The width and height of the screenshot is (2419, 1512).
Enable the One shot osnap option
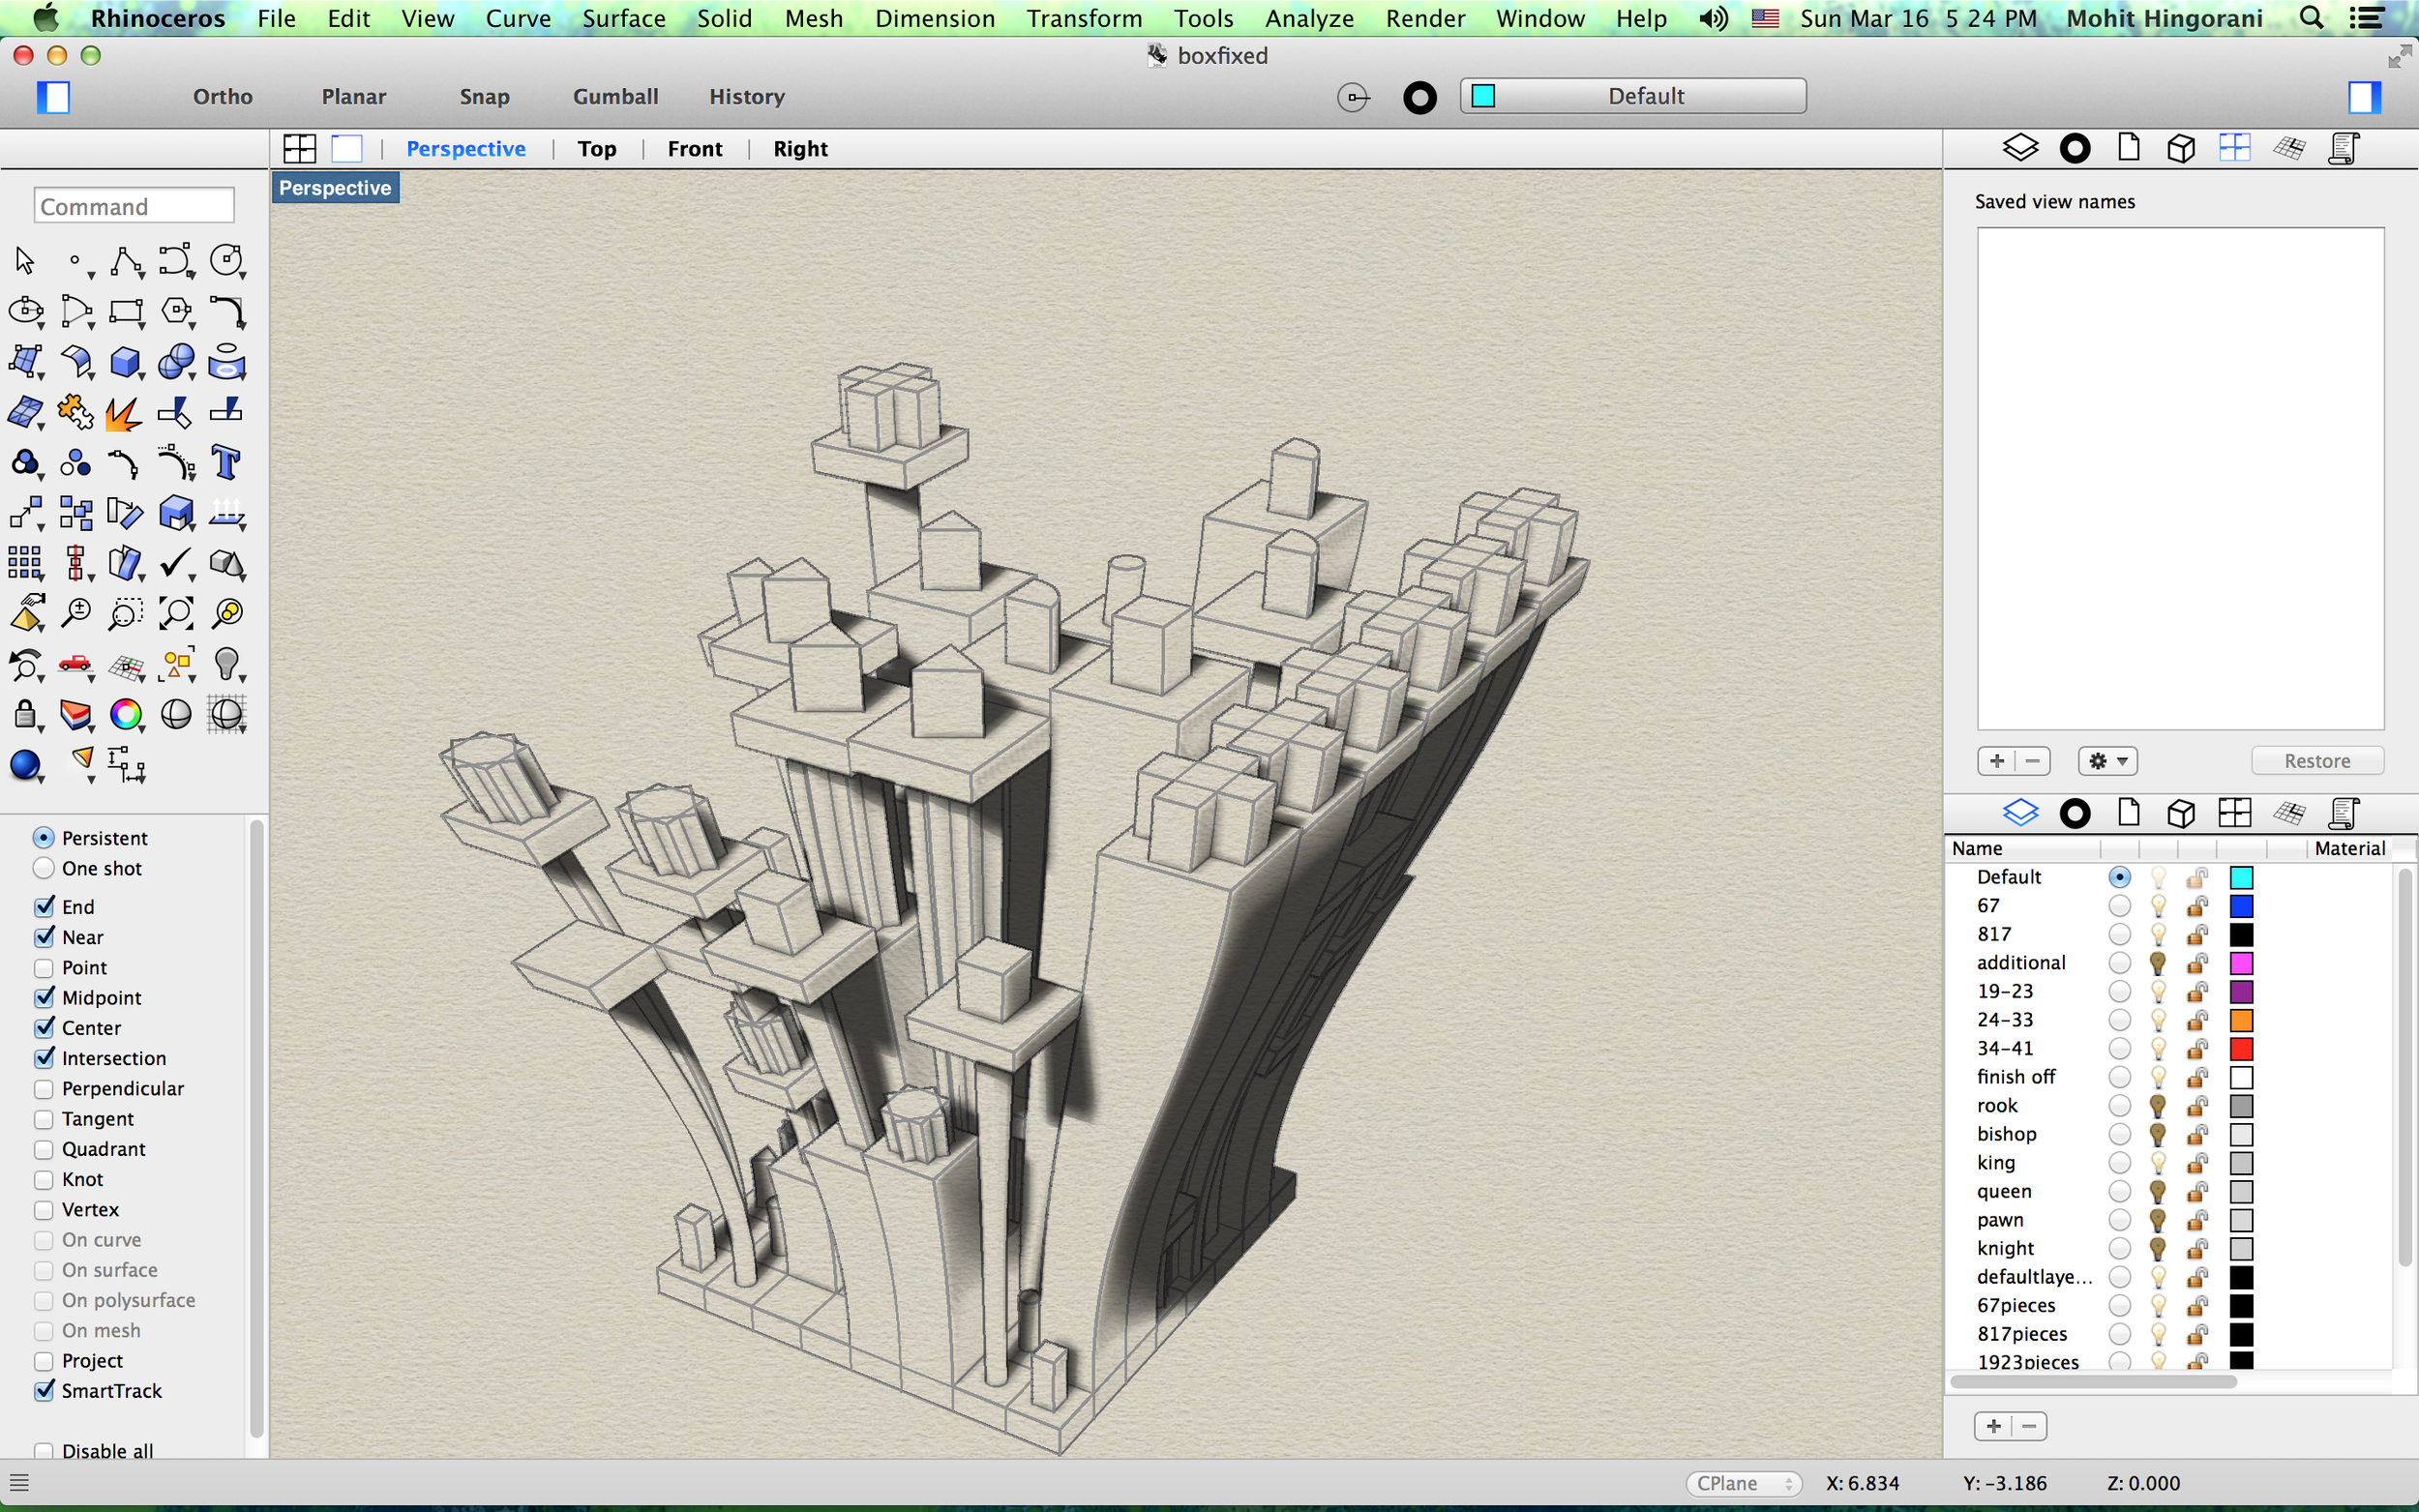click(x=44, y=868)
